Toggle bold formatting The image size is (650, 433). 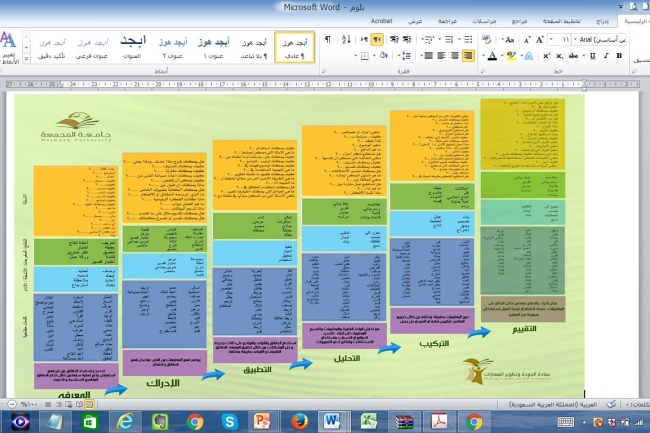pyautogui.click(x=619, y=56)
